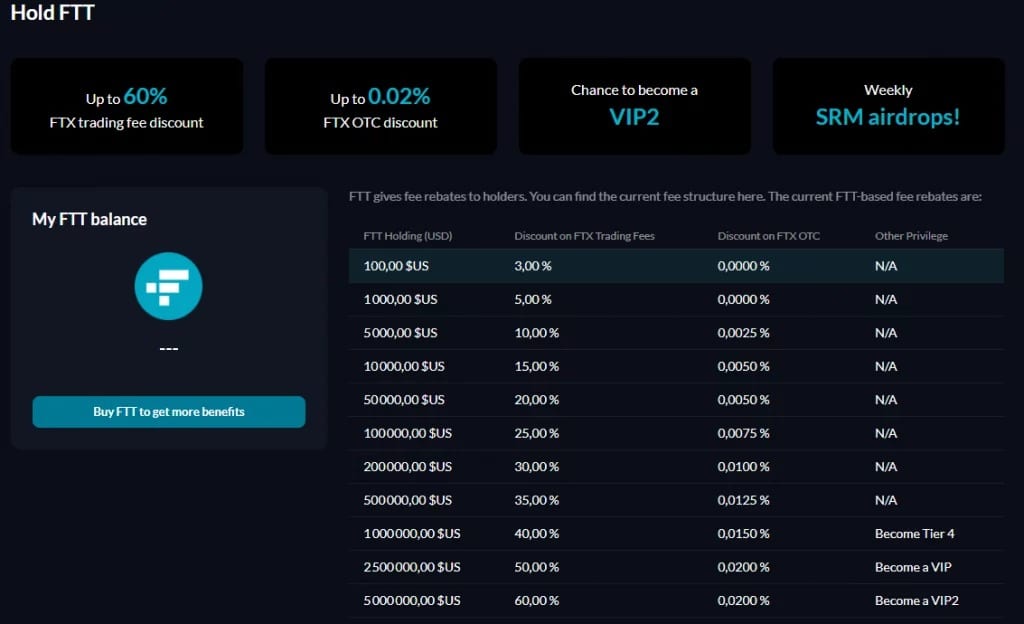The image size is (1024, 624).
Task: Click the FTT Holding (USD) column header
Action: [408, 236]
